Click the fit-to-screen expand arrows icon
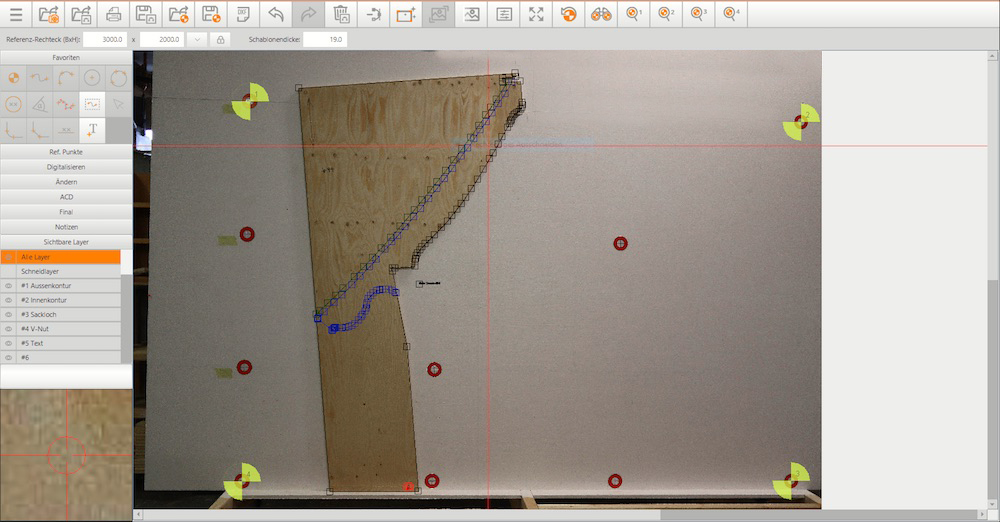Viewport: 1000px width, 522px height. 537,14
